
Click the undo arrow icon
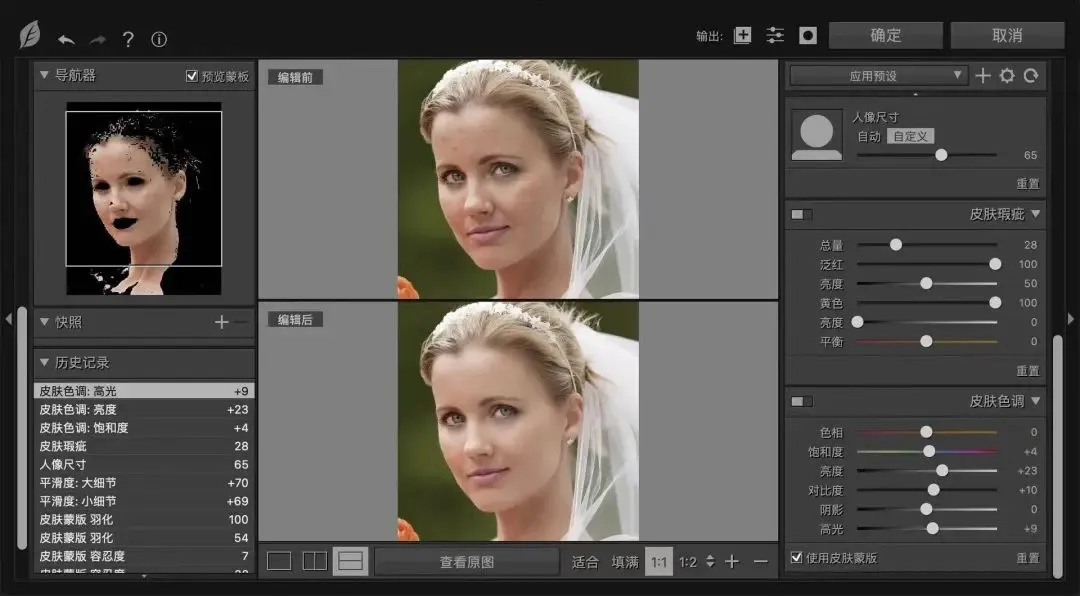tap(66, 39)
